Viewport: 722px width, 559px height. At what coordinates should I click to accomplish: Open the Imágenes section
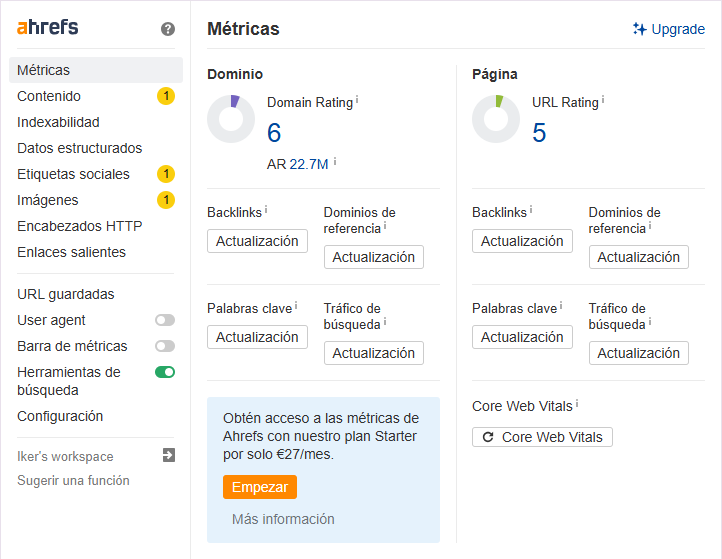click(x=47, y=200)
